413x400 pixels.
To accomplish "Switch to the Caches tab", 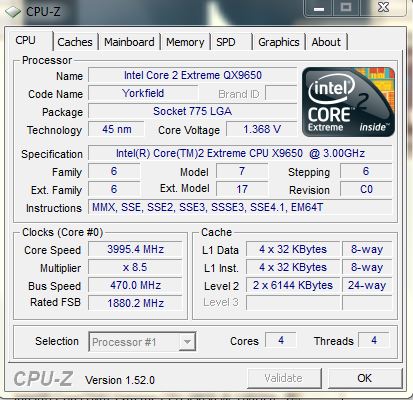I will [x=75, y=42].
